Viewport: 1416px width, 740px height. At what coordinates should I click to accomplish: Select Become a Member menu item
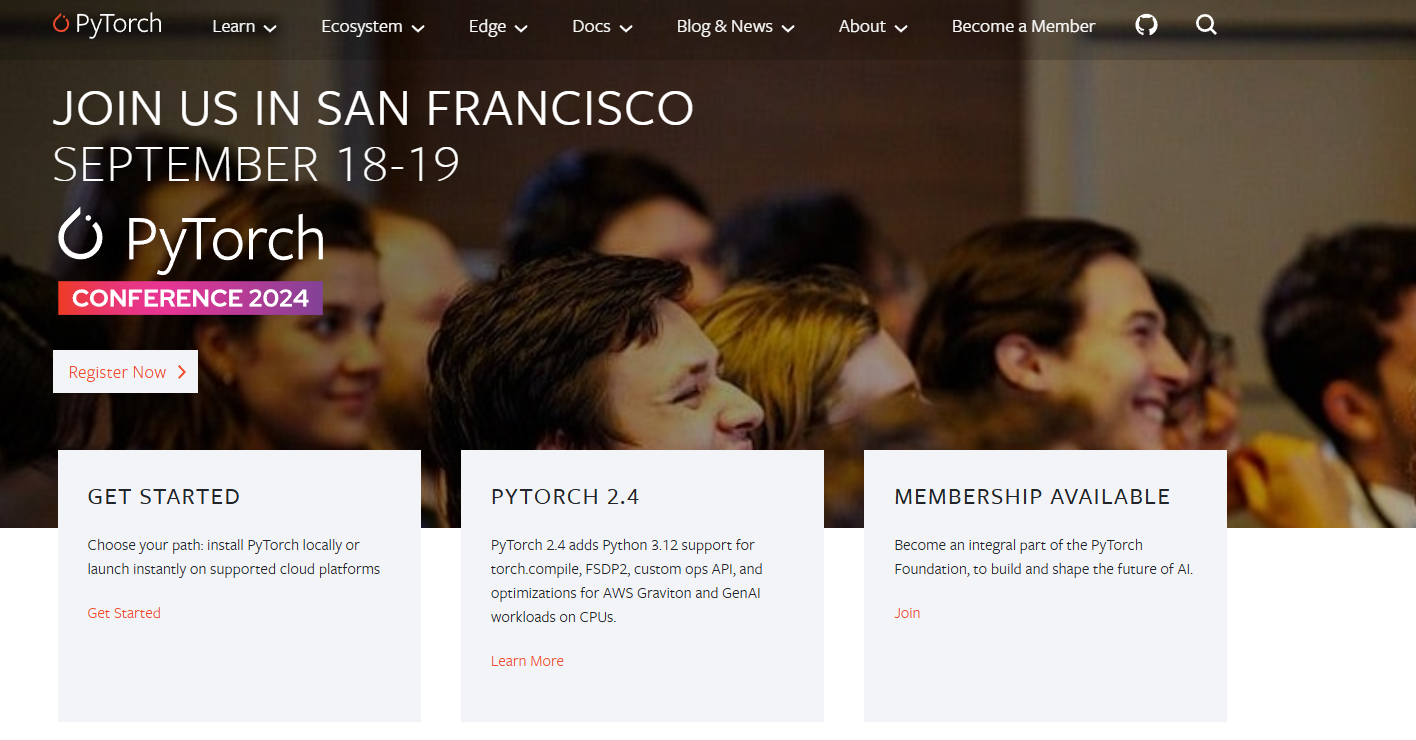(1023, 27)
